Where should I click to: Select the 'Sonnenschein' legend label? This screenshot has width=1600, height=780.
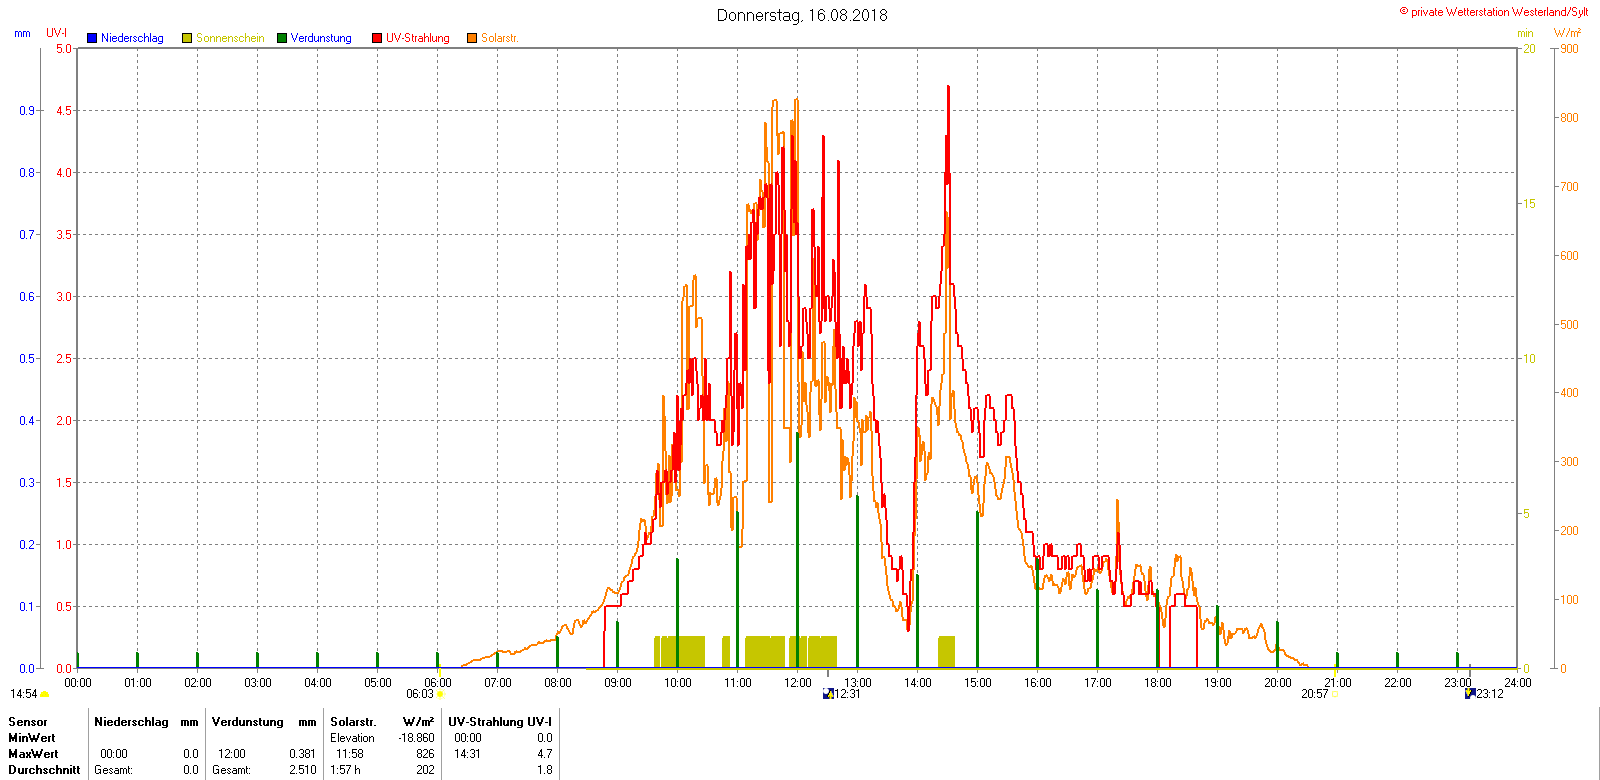(230, 38)
